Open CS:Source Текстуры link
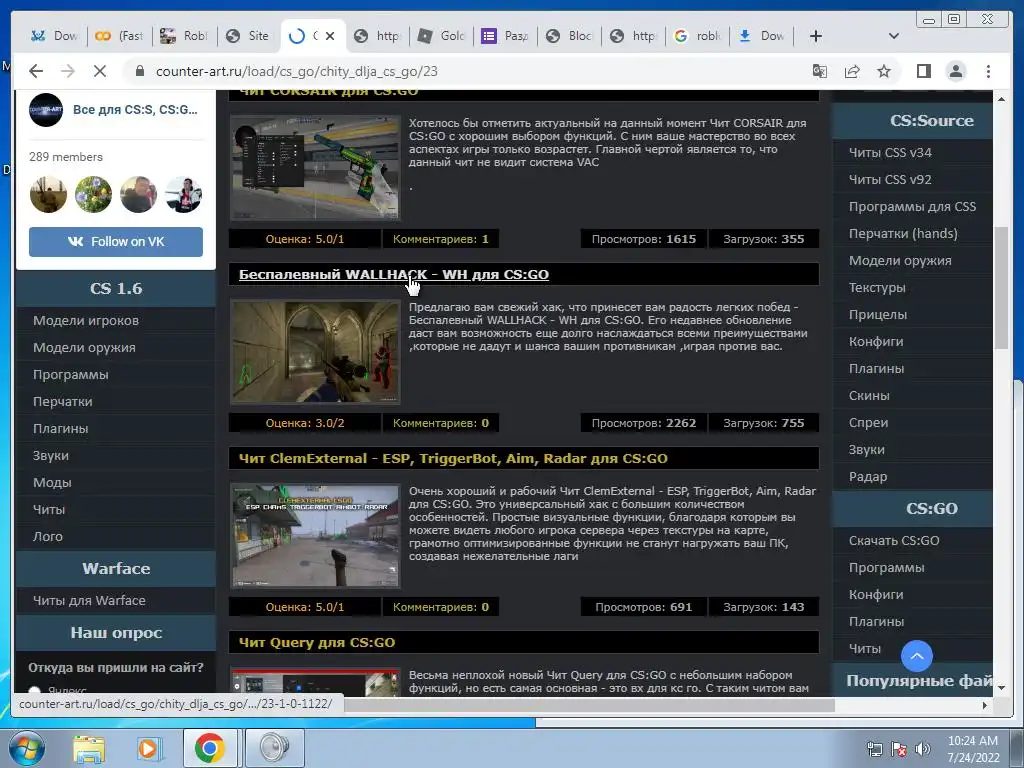This screenshot has height=768, width=1024. (x=877, y=288)
